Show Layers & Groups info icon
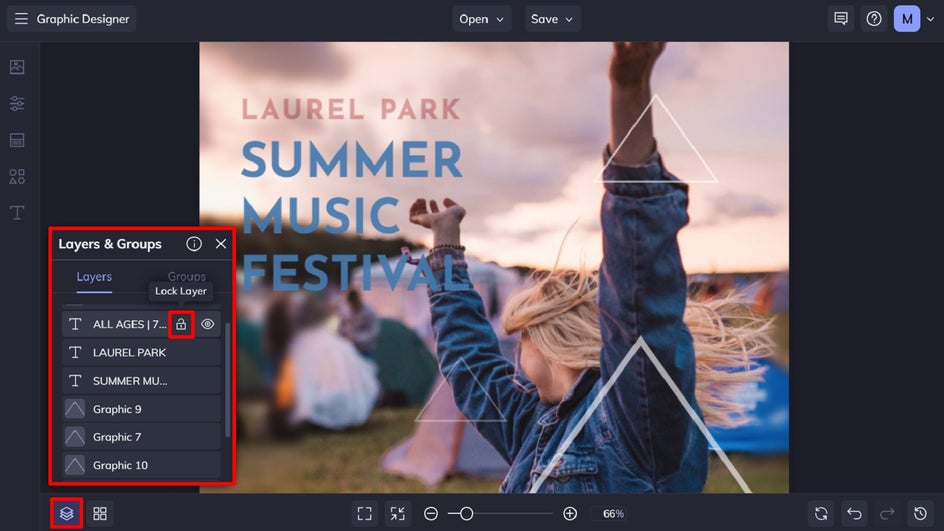The image size is (944, 531). [x=194, y=244]
